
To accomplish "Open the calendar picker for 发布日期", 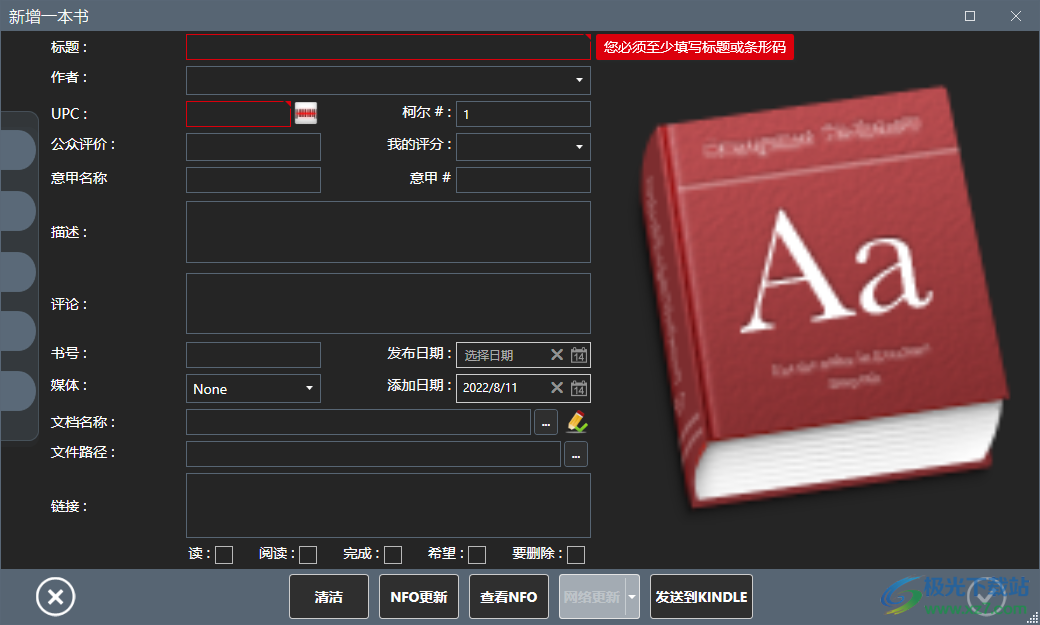I will 579,354.
